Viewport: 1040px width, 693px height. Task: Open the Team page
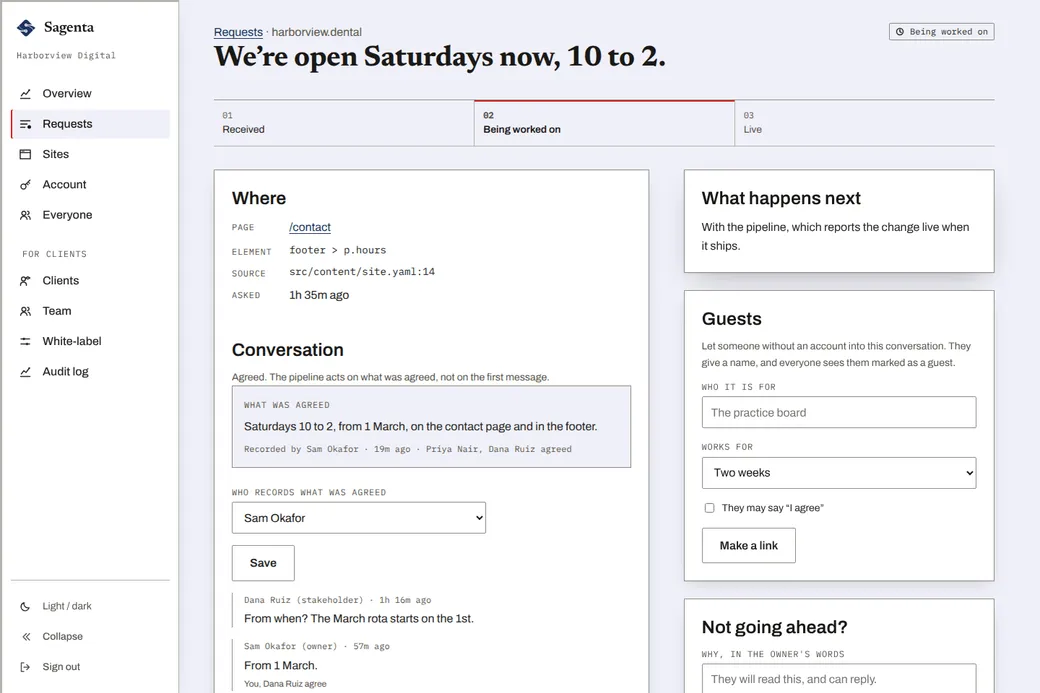pyautogui.click(x=90, y=311)
